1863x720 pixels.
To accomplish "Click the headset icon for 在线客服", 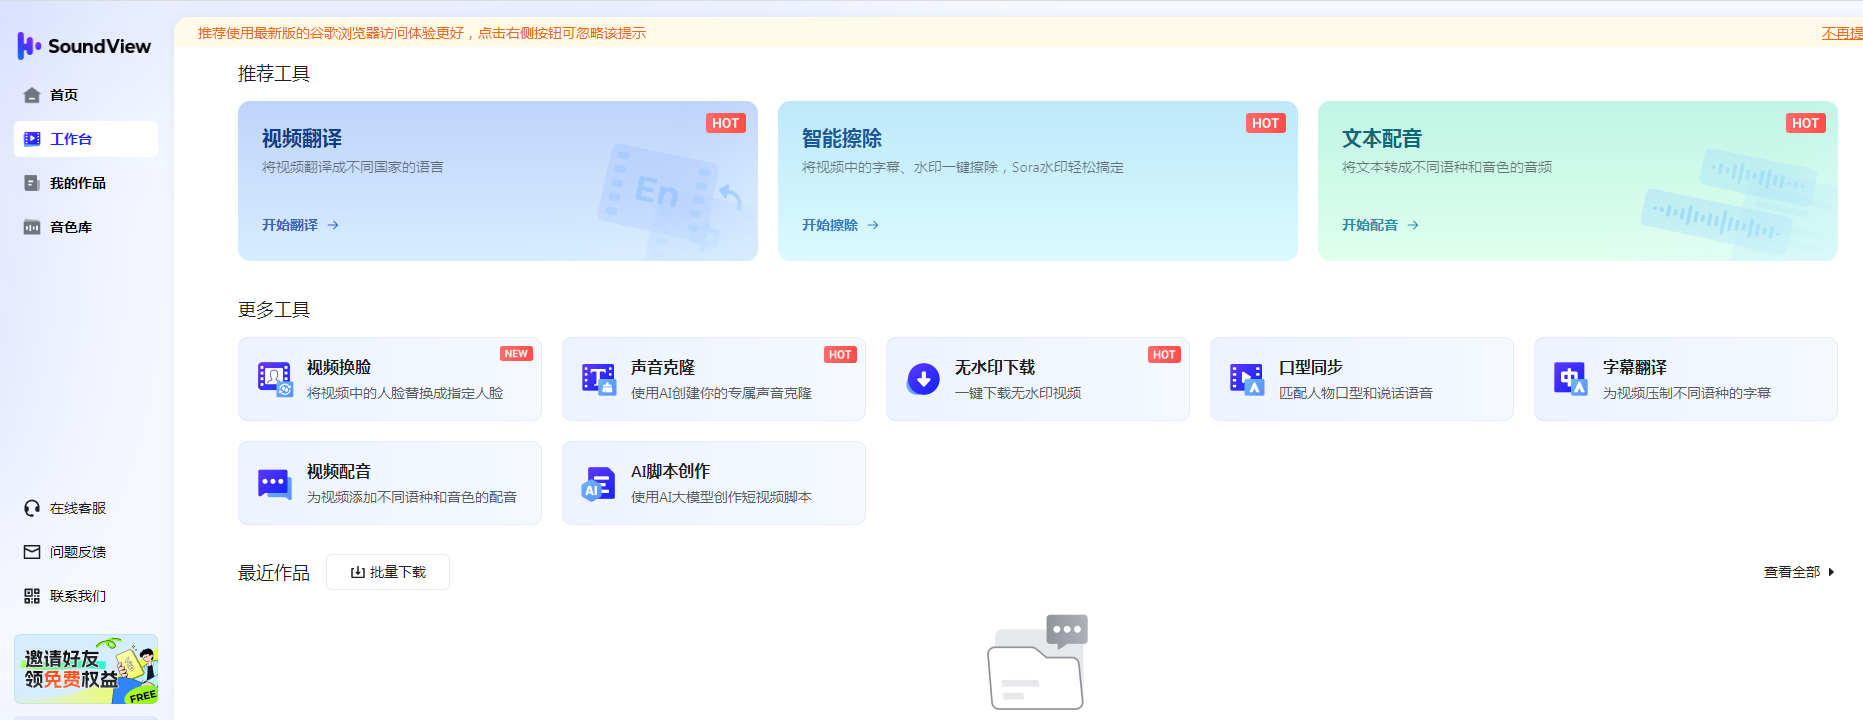I will pyautogui.click(x=32, y=508).
